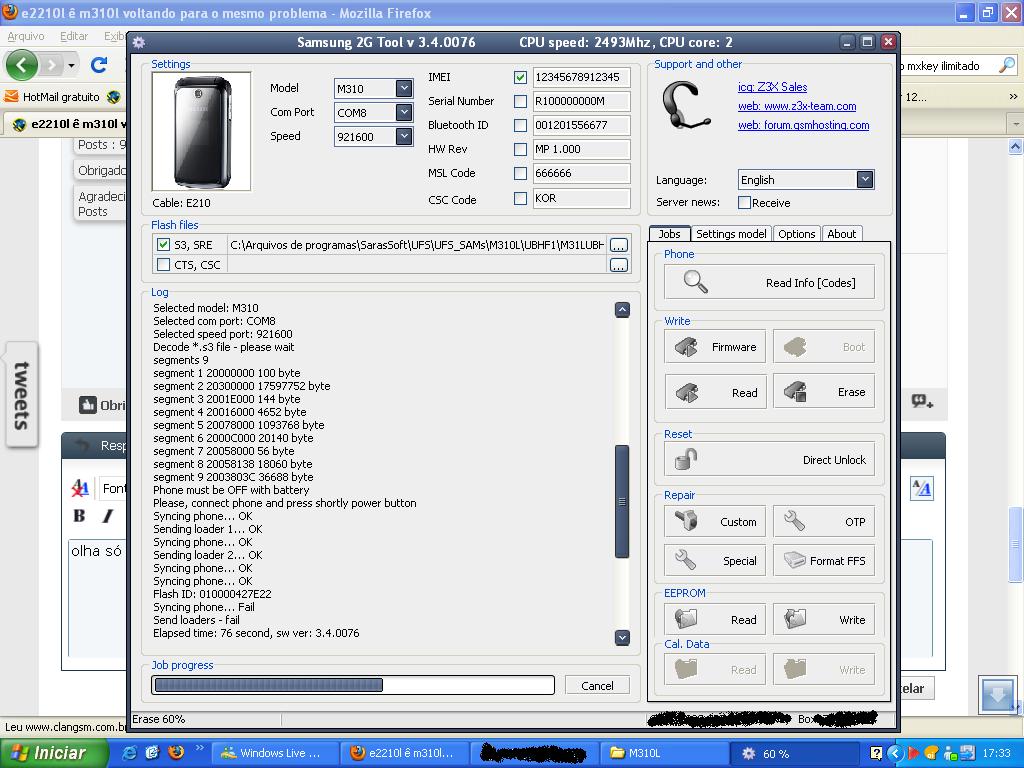Click the Log scroll-down arrow

click(x=622, y=637)
